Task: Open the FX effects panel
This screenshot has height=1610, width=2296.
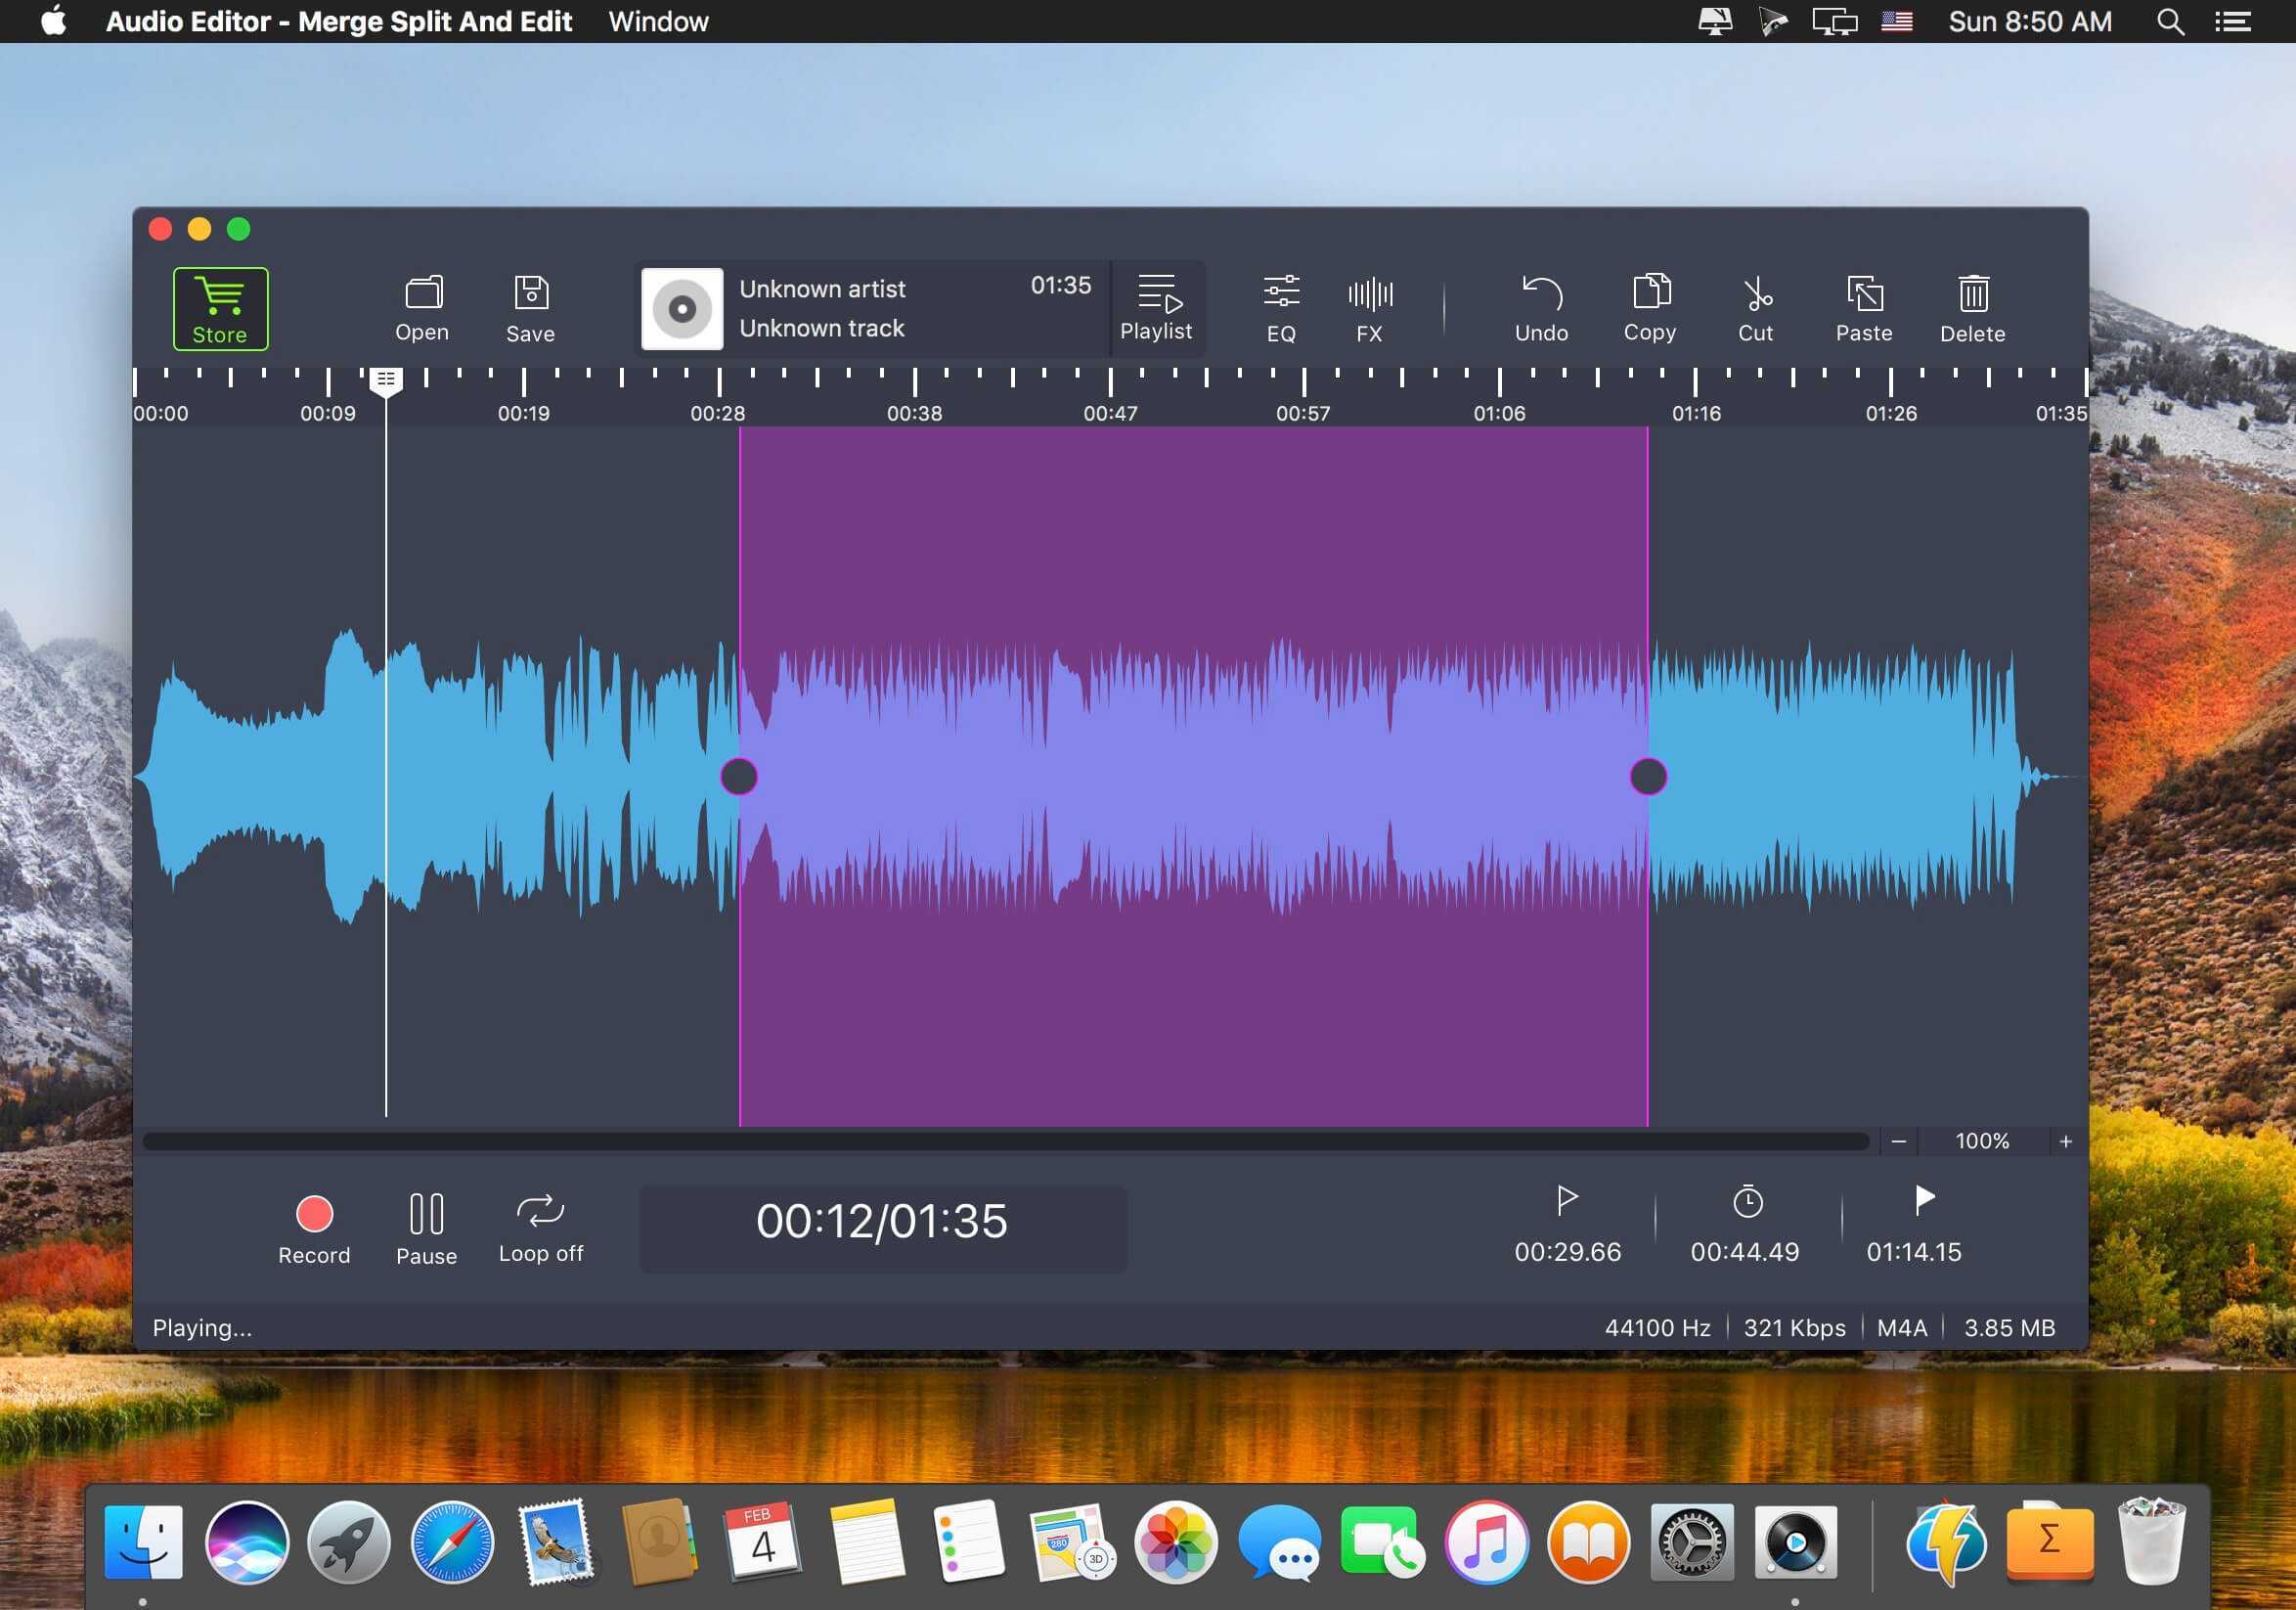Action: (1370, 305)
